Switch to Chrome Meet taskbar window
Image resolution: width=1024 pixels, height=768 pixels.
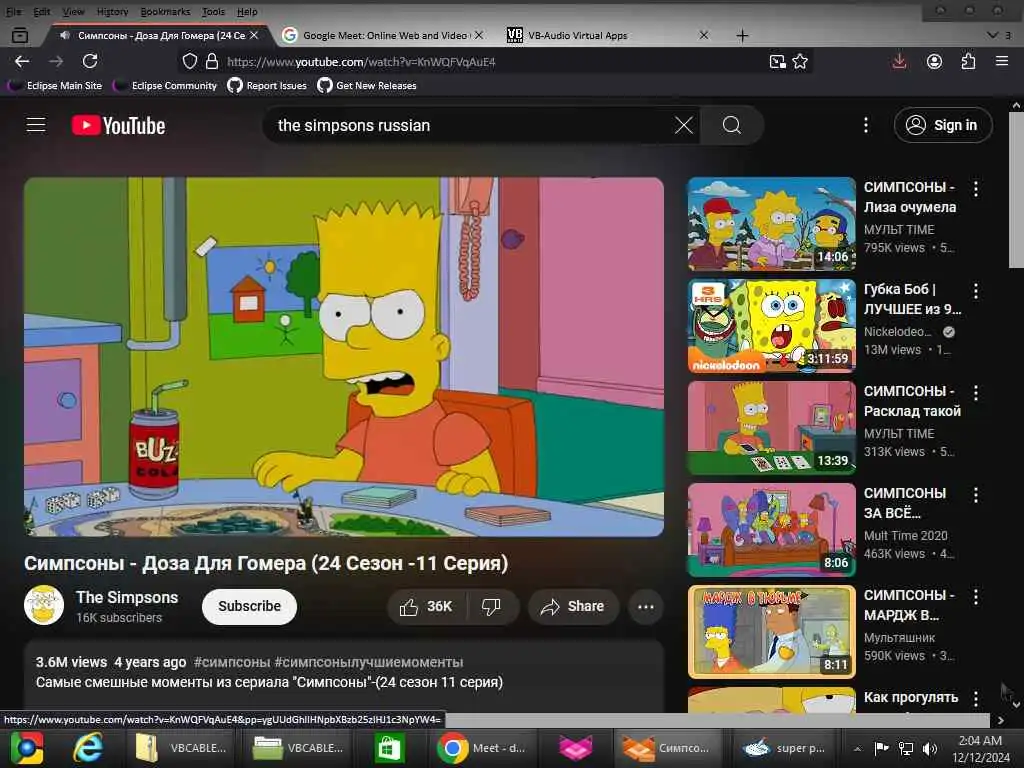pos(482,748)
